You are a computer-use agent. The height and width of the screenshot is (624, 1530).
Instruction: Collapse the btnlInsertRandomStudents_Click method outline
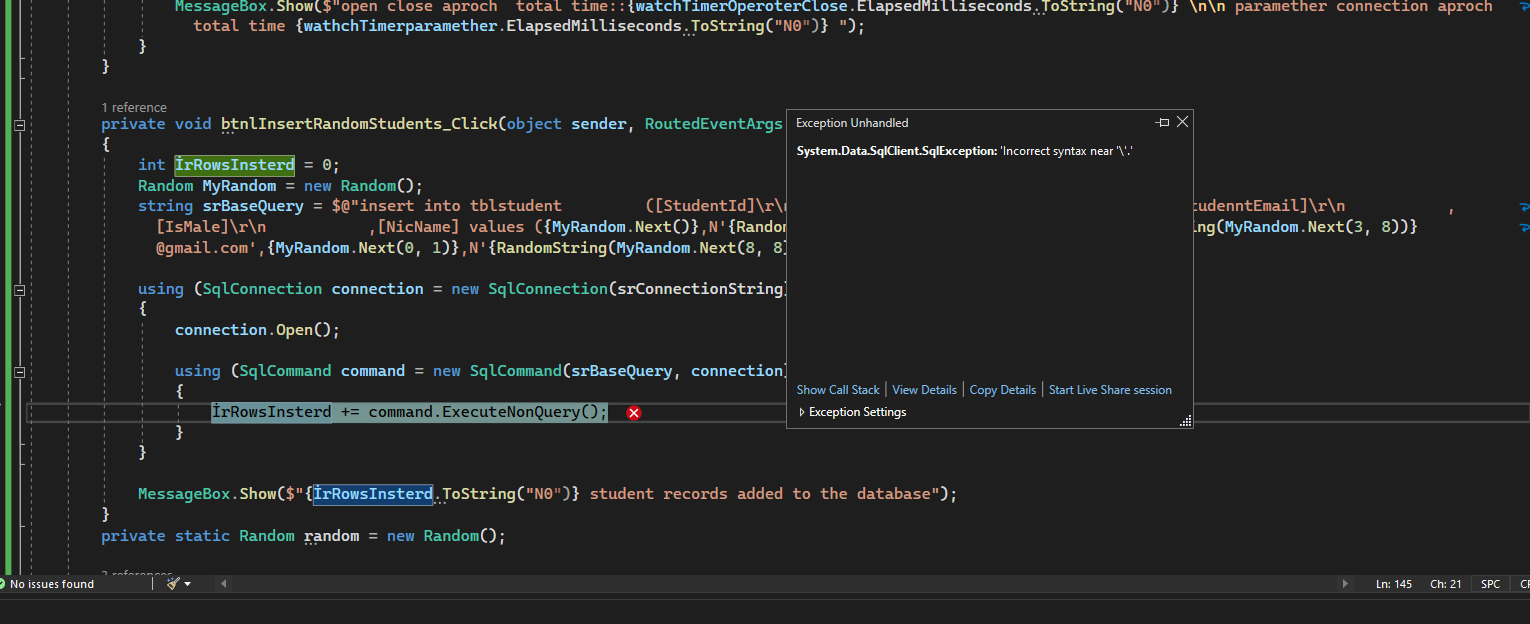click(19, 125)
